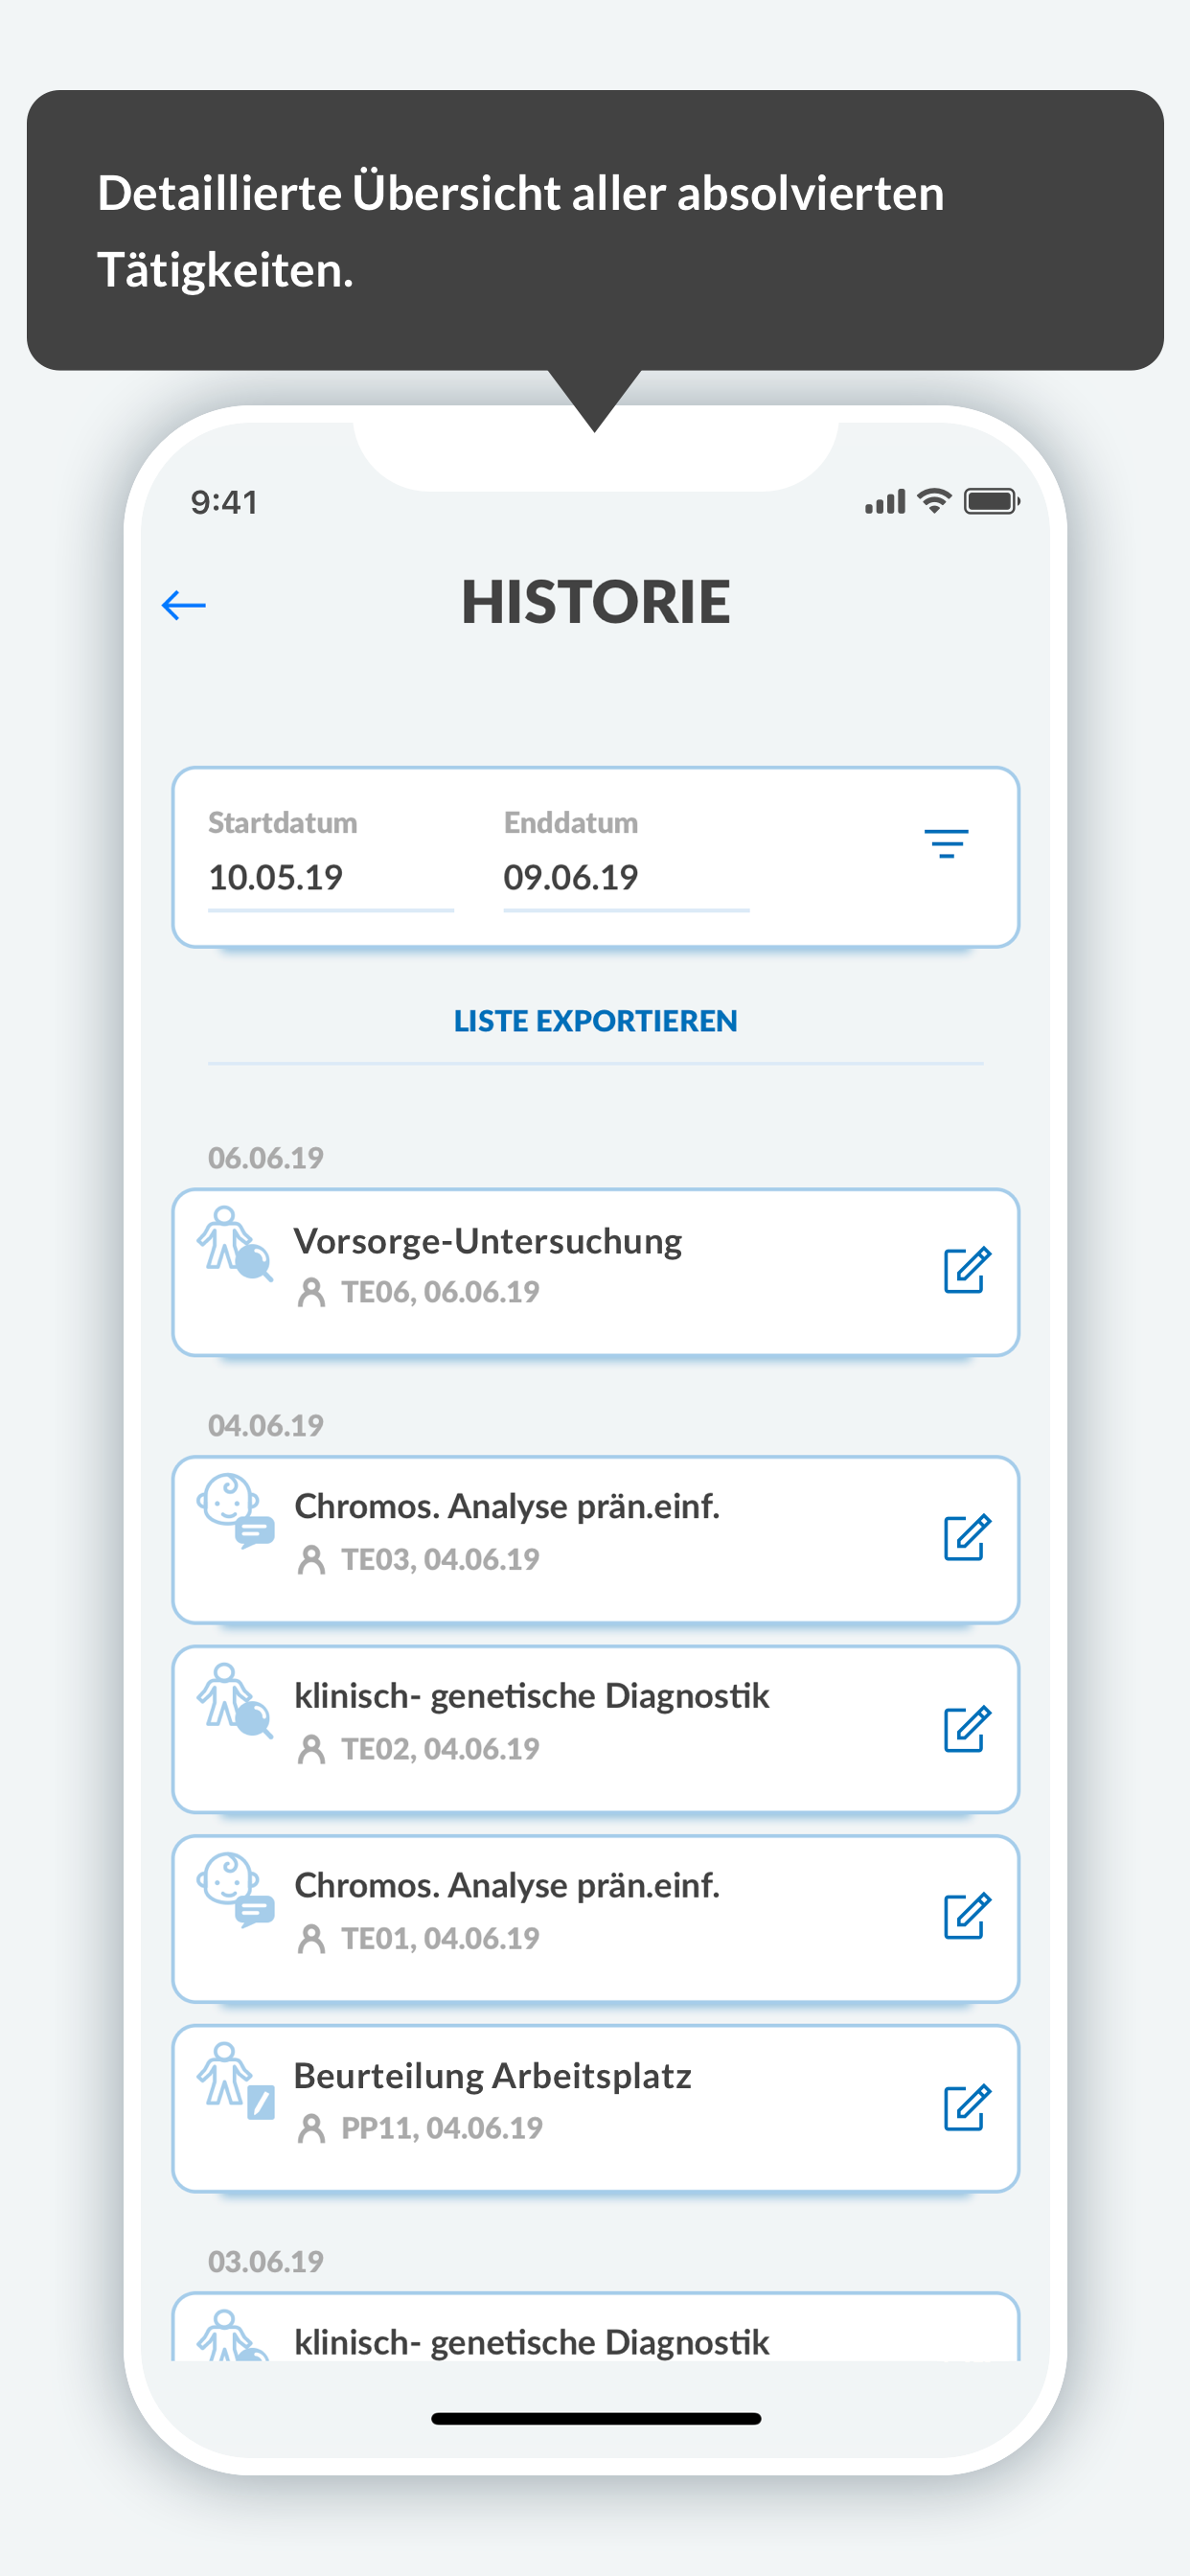Set the Startdatum field 10.05.19
Screen dimensions: 1190x2576
click(x=330, y=878)
